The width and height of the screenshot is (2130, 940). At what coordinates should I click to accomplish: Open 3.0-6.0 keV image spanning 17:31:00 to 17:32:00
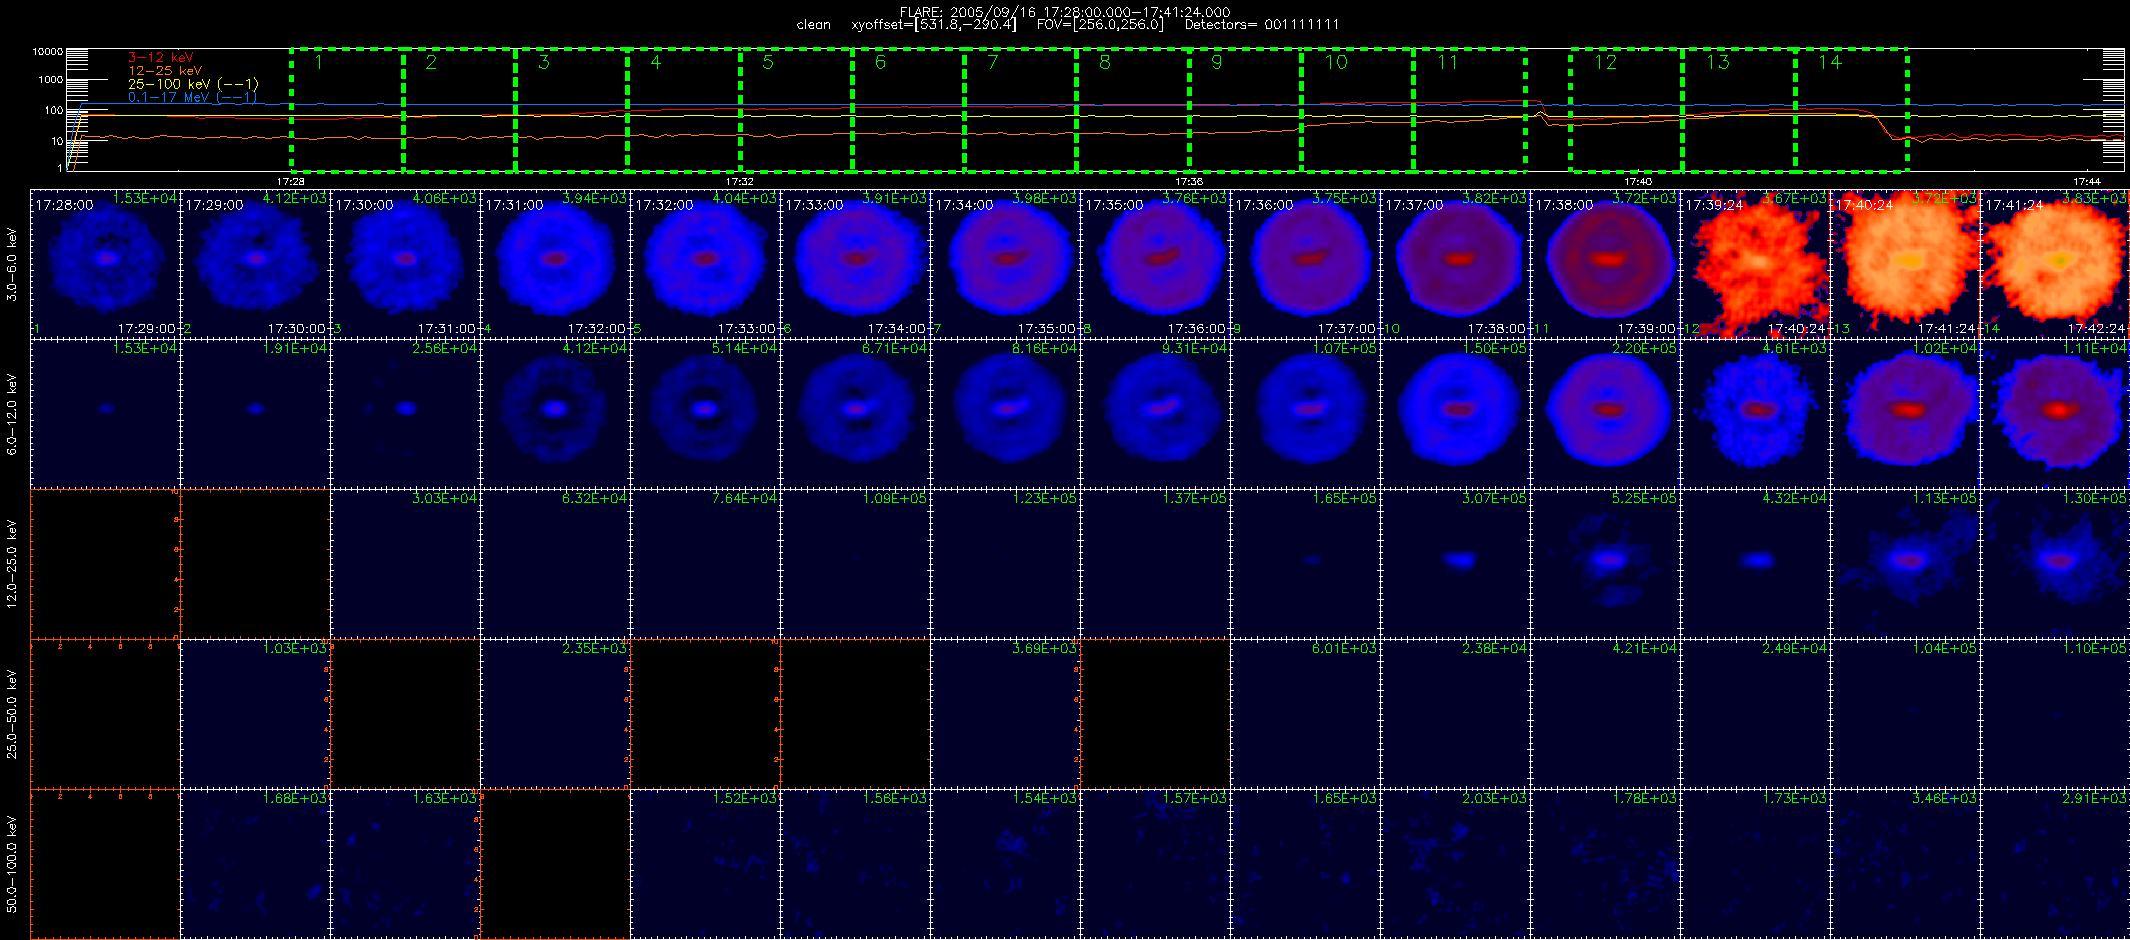(x=555, y=264)
